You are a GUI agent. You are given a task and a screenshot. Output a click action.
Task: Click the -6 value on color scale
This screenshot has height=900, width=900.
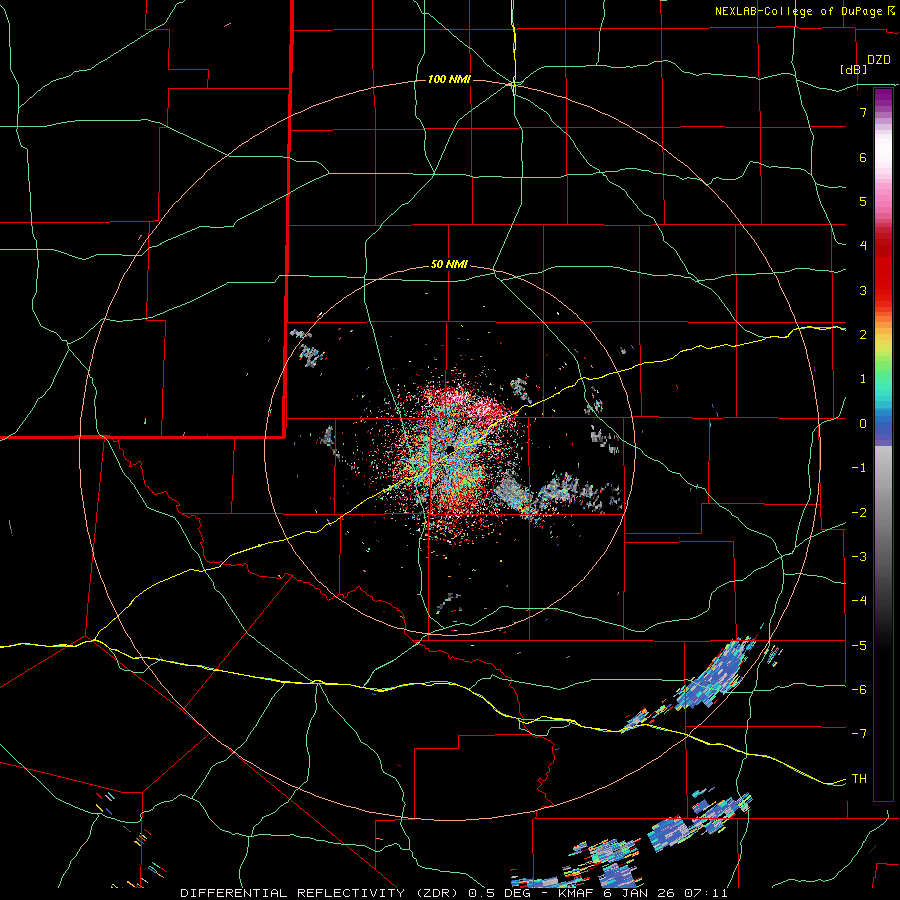point(859,690)
